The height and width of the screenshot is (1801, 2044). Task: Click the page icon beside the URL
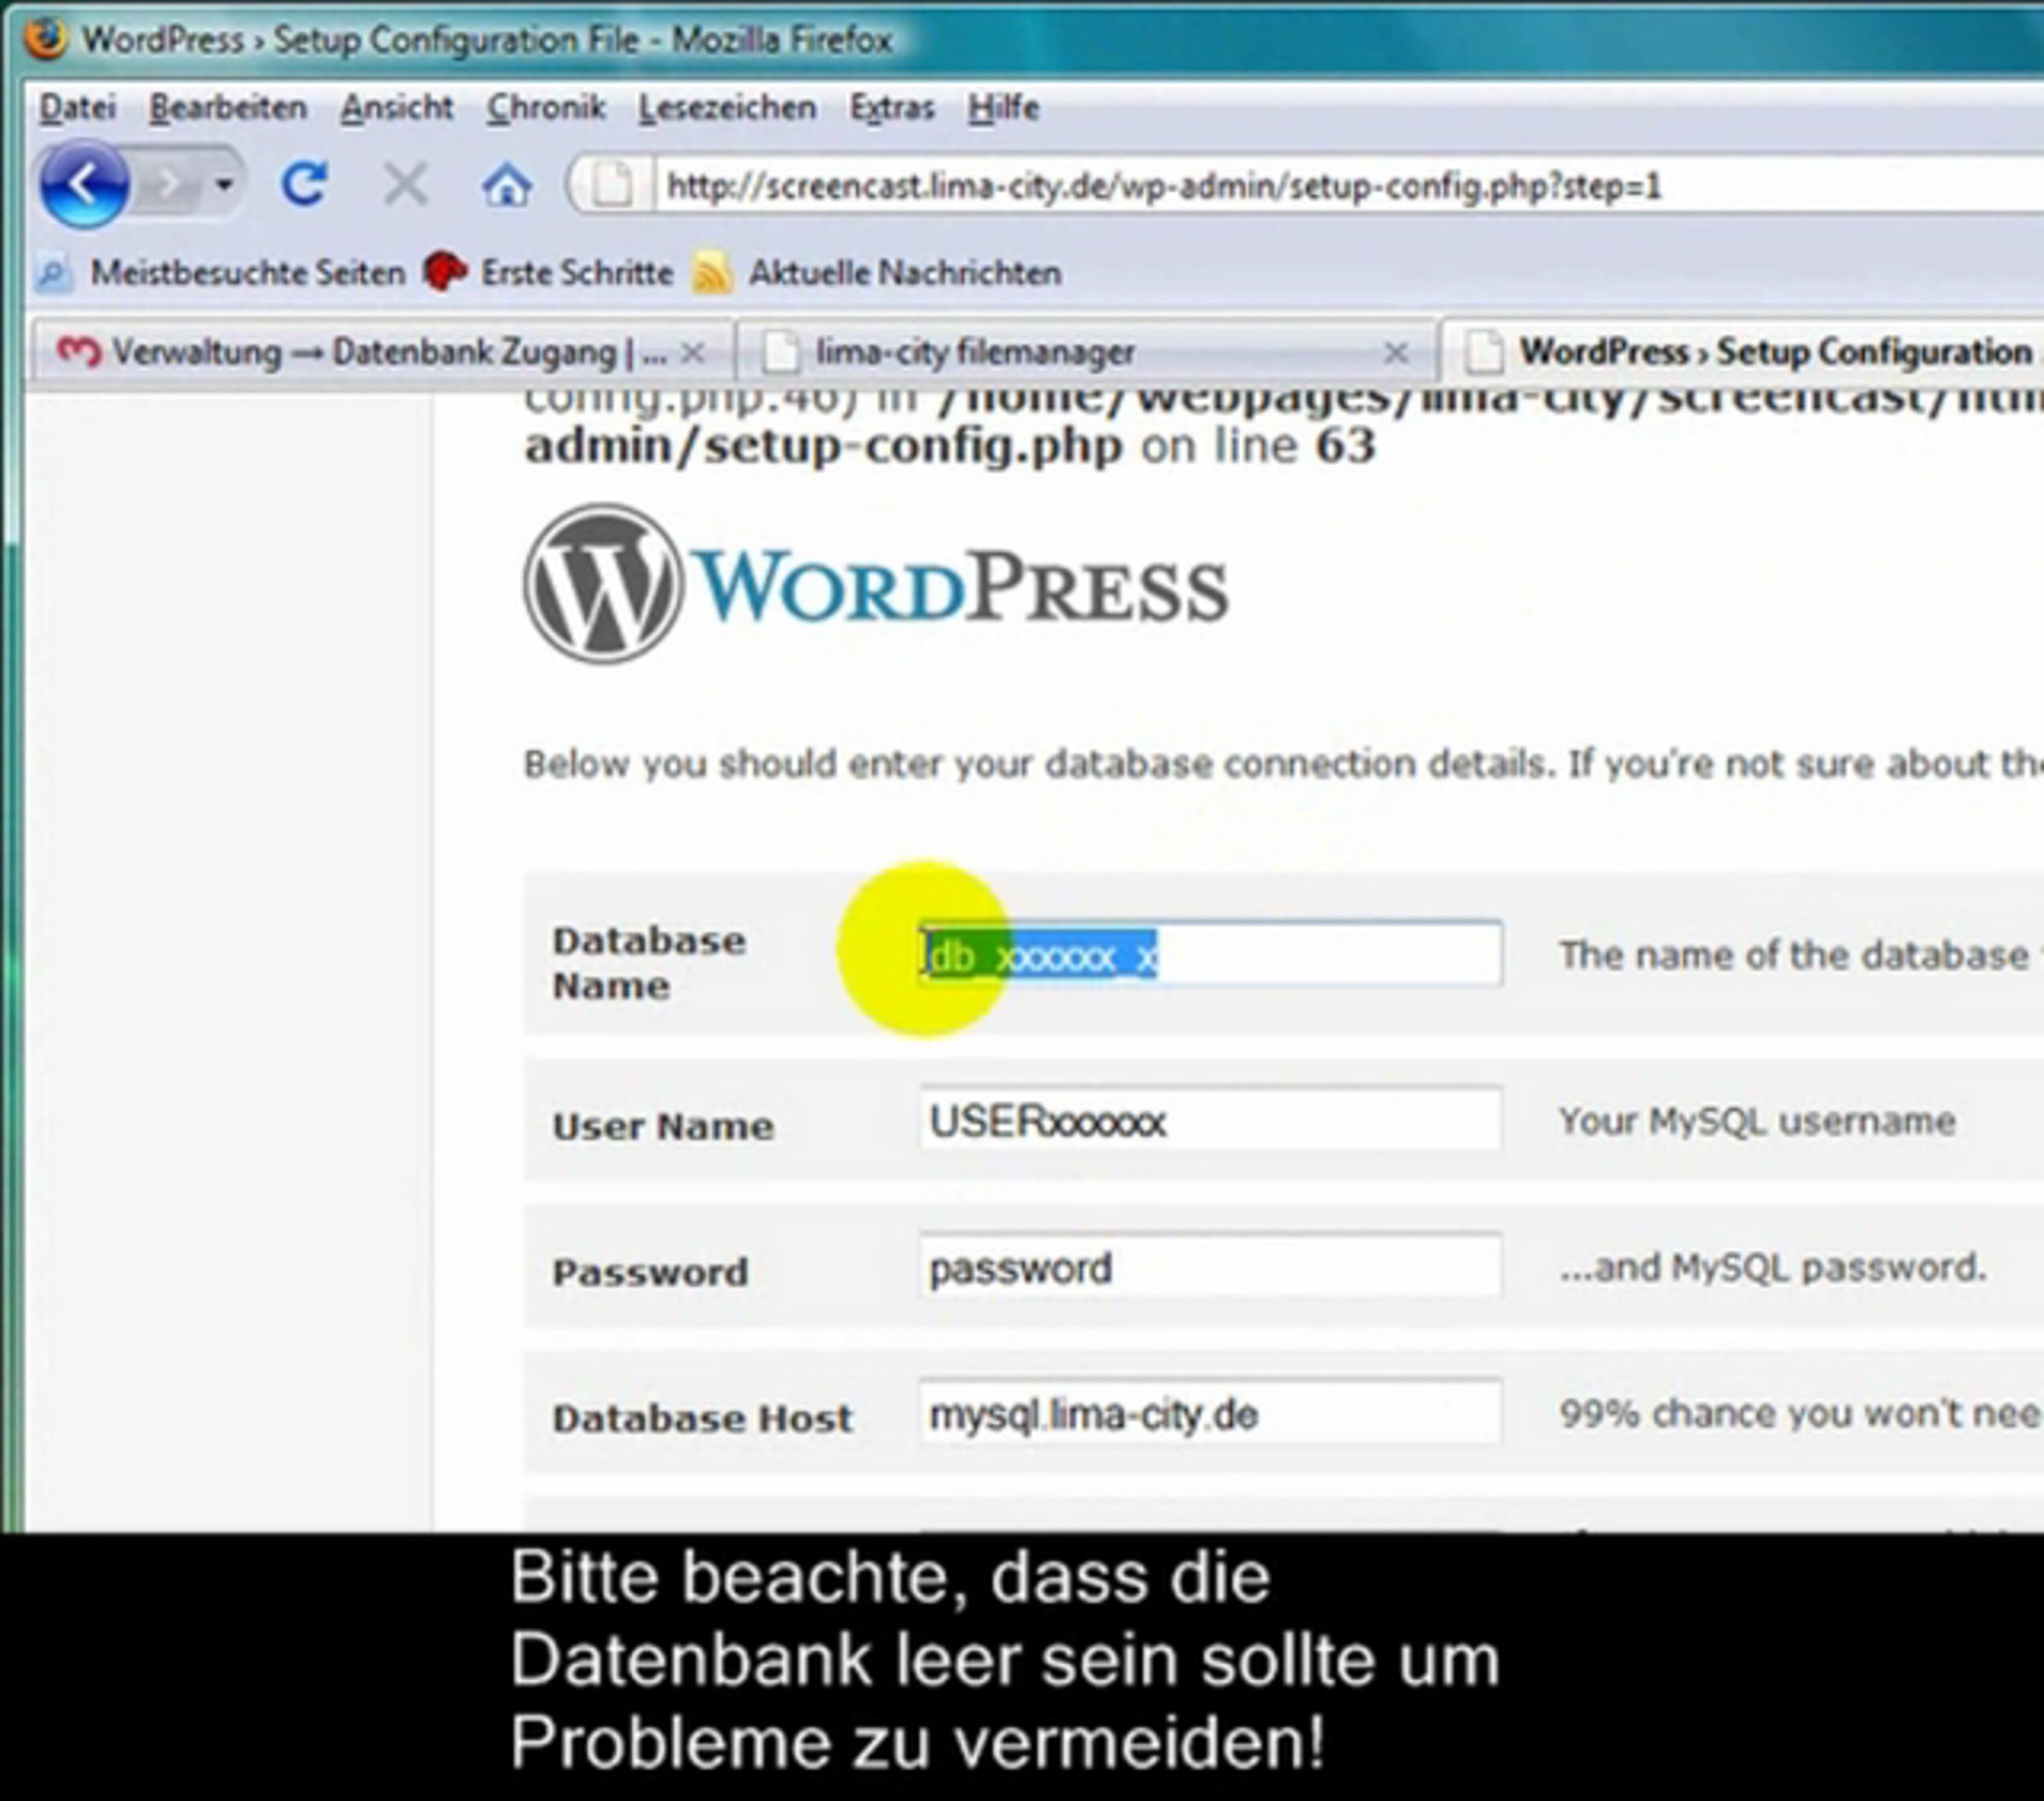click(612, 185)
